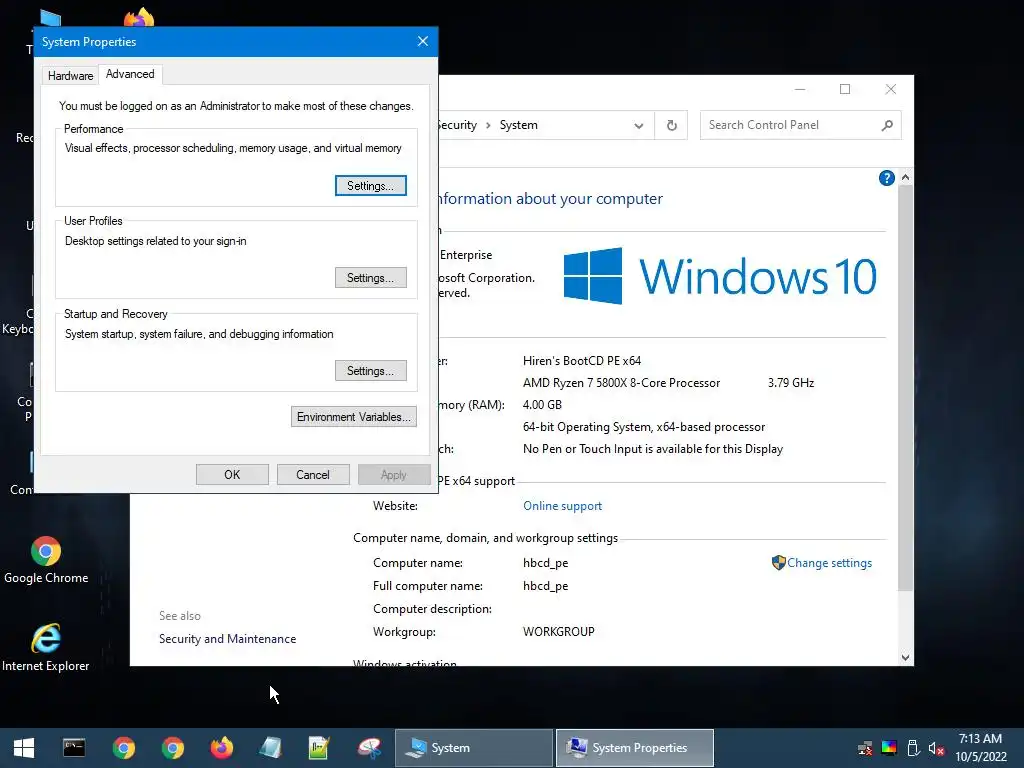Open Startup and Recovery Settings
Viewport: 1024px width, 768px height.
pos(370,370)
